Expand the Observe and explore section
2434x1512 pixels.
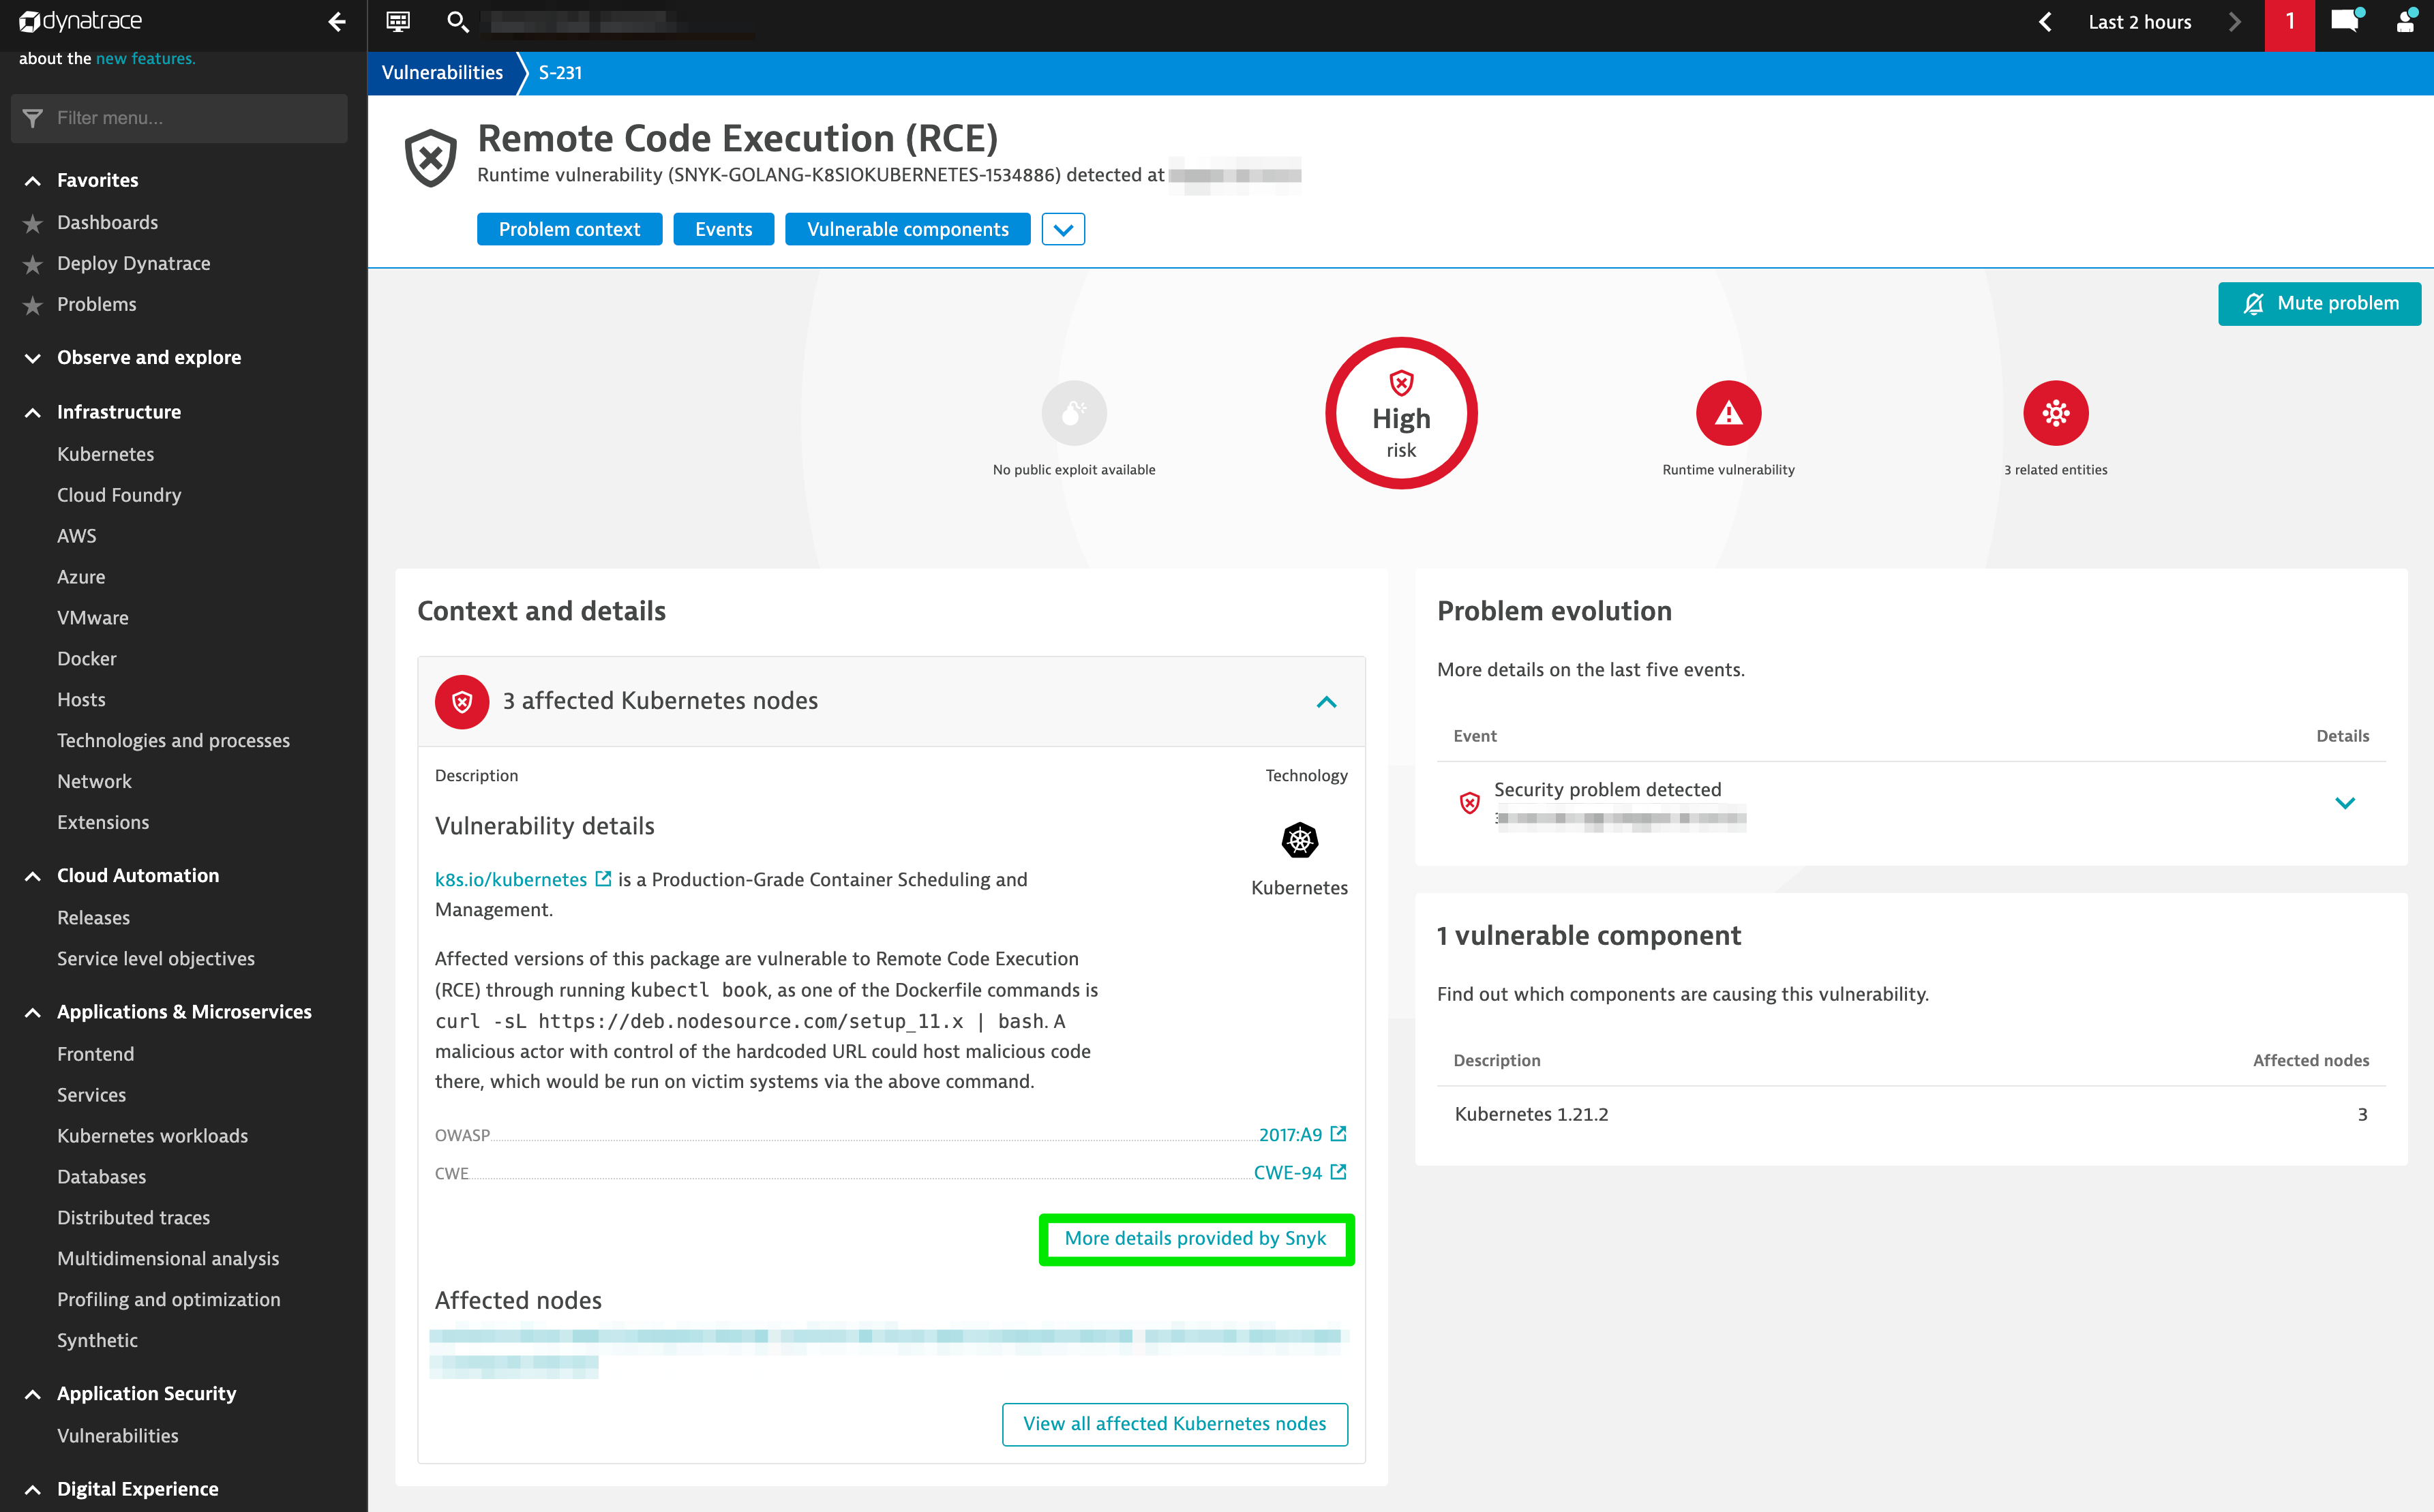pyautogui.click(x=33, y=358)
